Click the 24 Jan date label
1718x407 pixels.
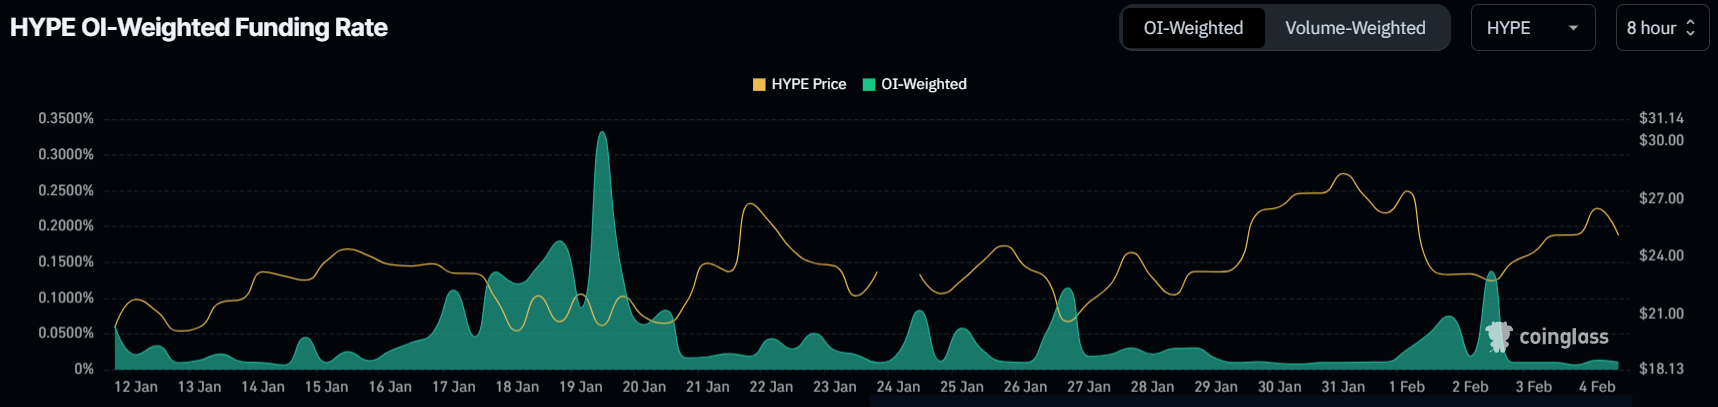pos(898,387)
